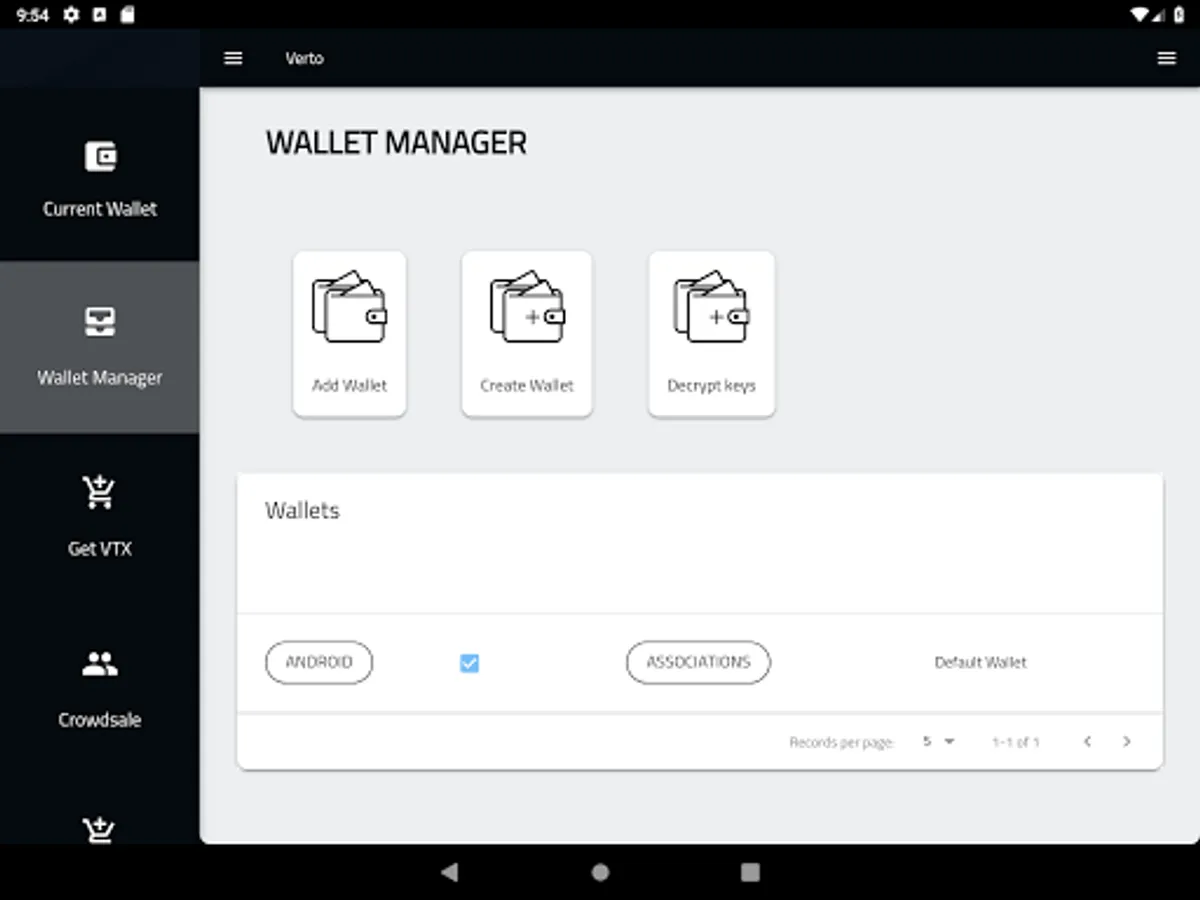Viewport: 1200px width, 900px height.
Task: Click the Verto title text
Action: pyautogui.click(x=304, y=58)
